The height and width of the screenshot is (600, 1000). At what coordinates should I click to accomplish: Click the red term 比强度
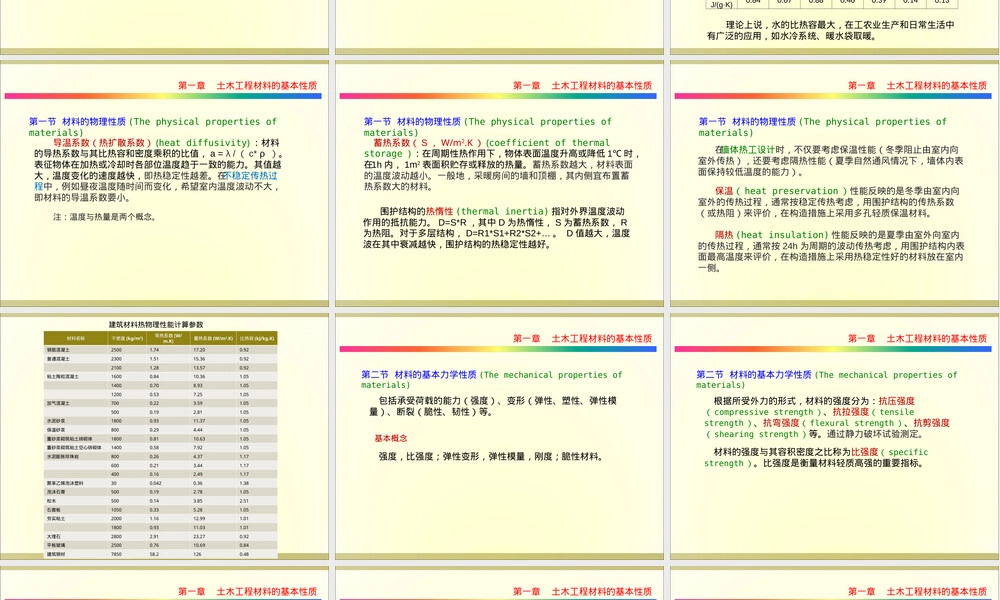tap(865, 452)
